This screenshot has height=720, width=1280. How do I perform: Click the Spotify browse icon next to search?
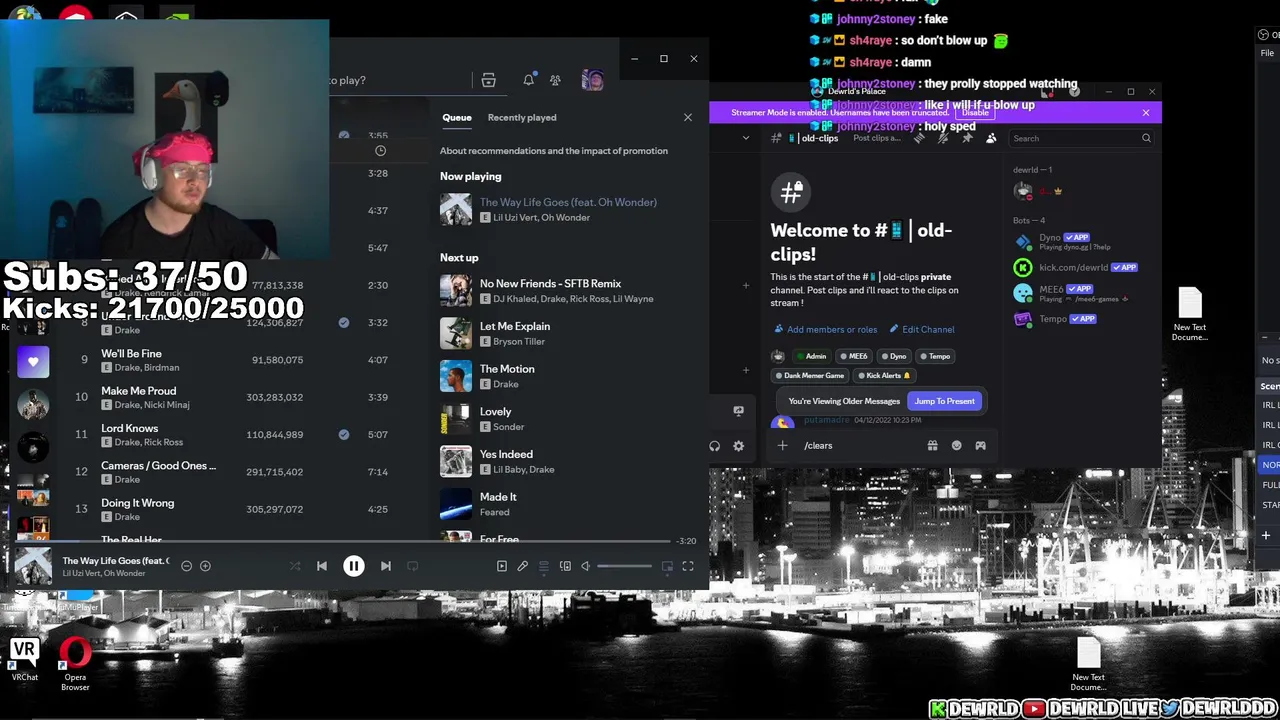coord(488,80)
